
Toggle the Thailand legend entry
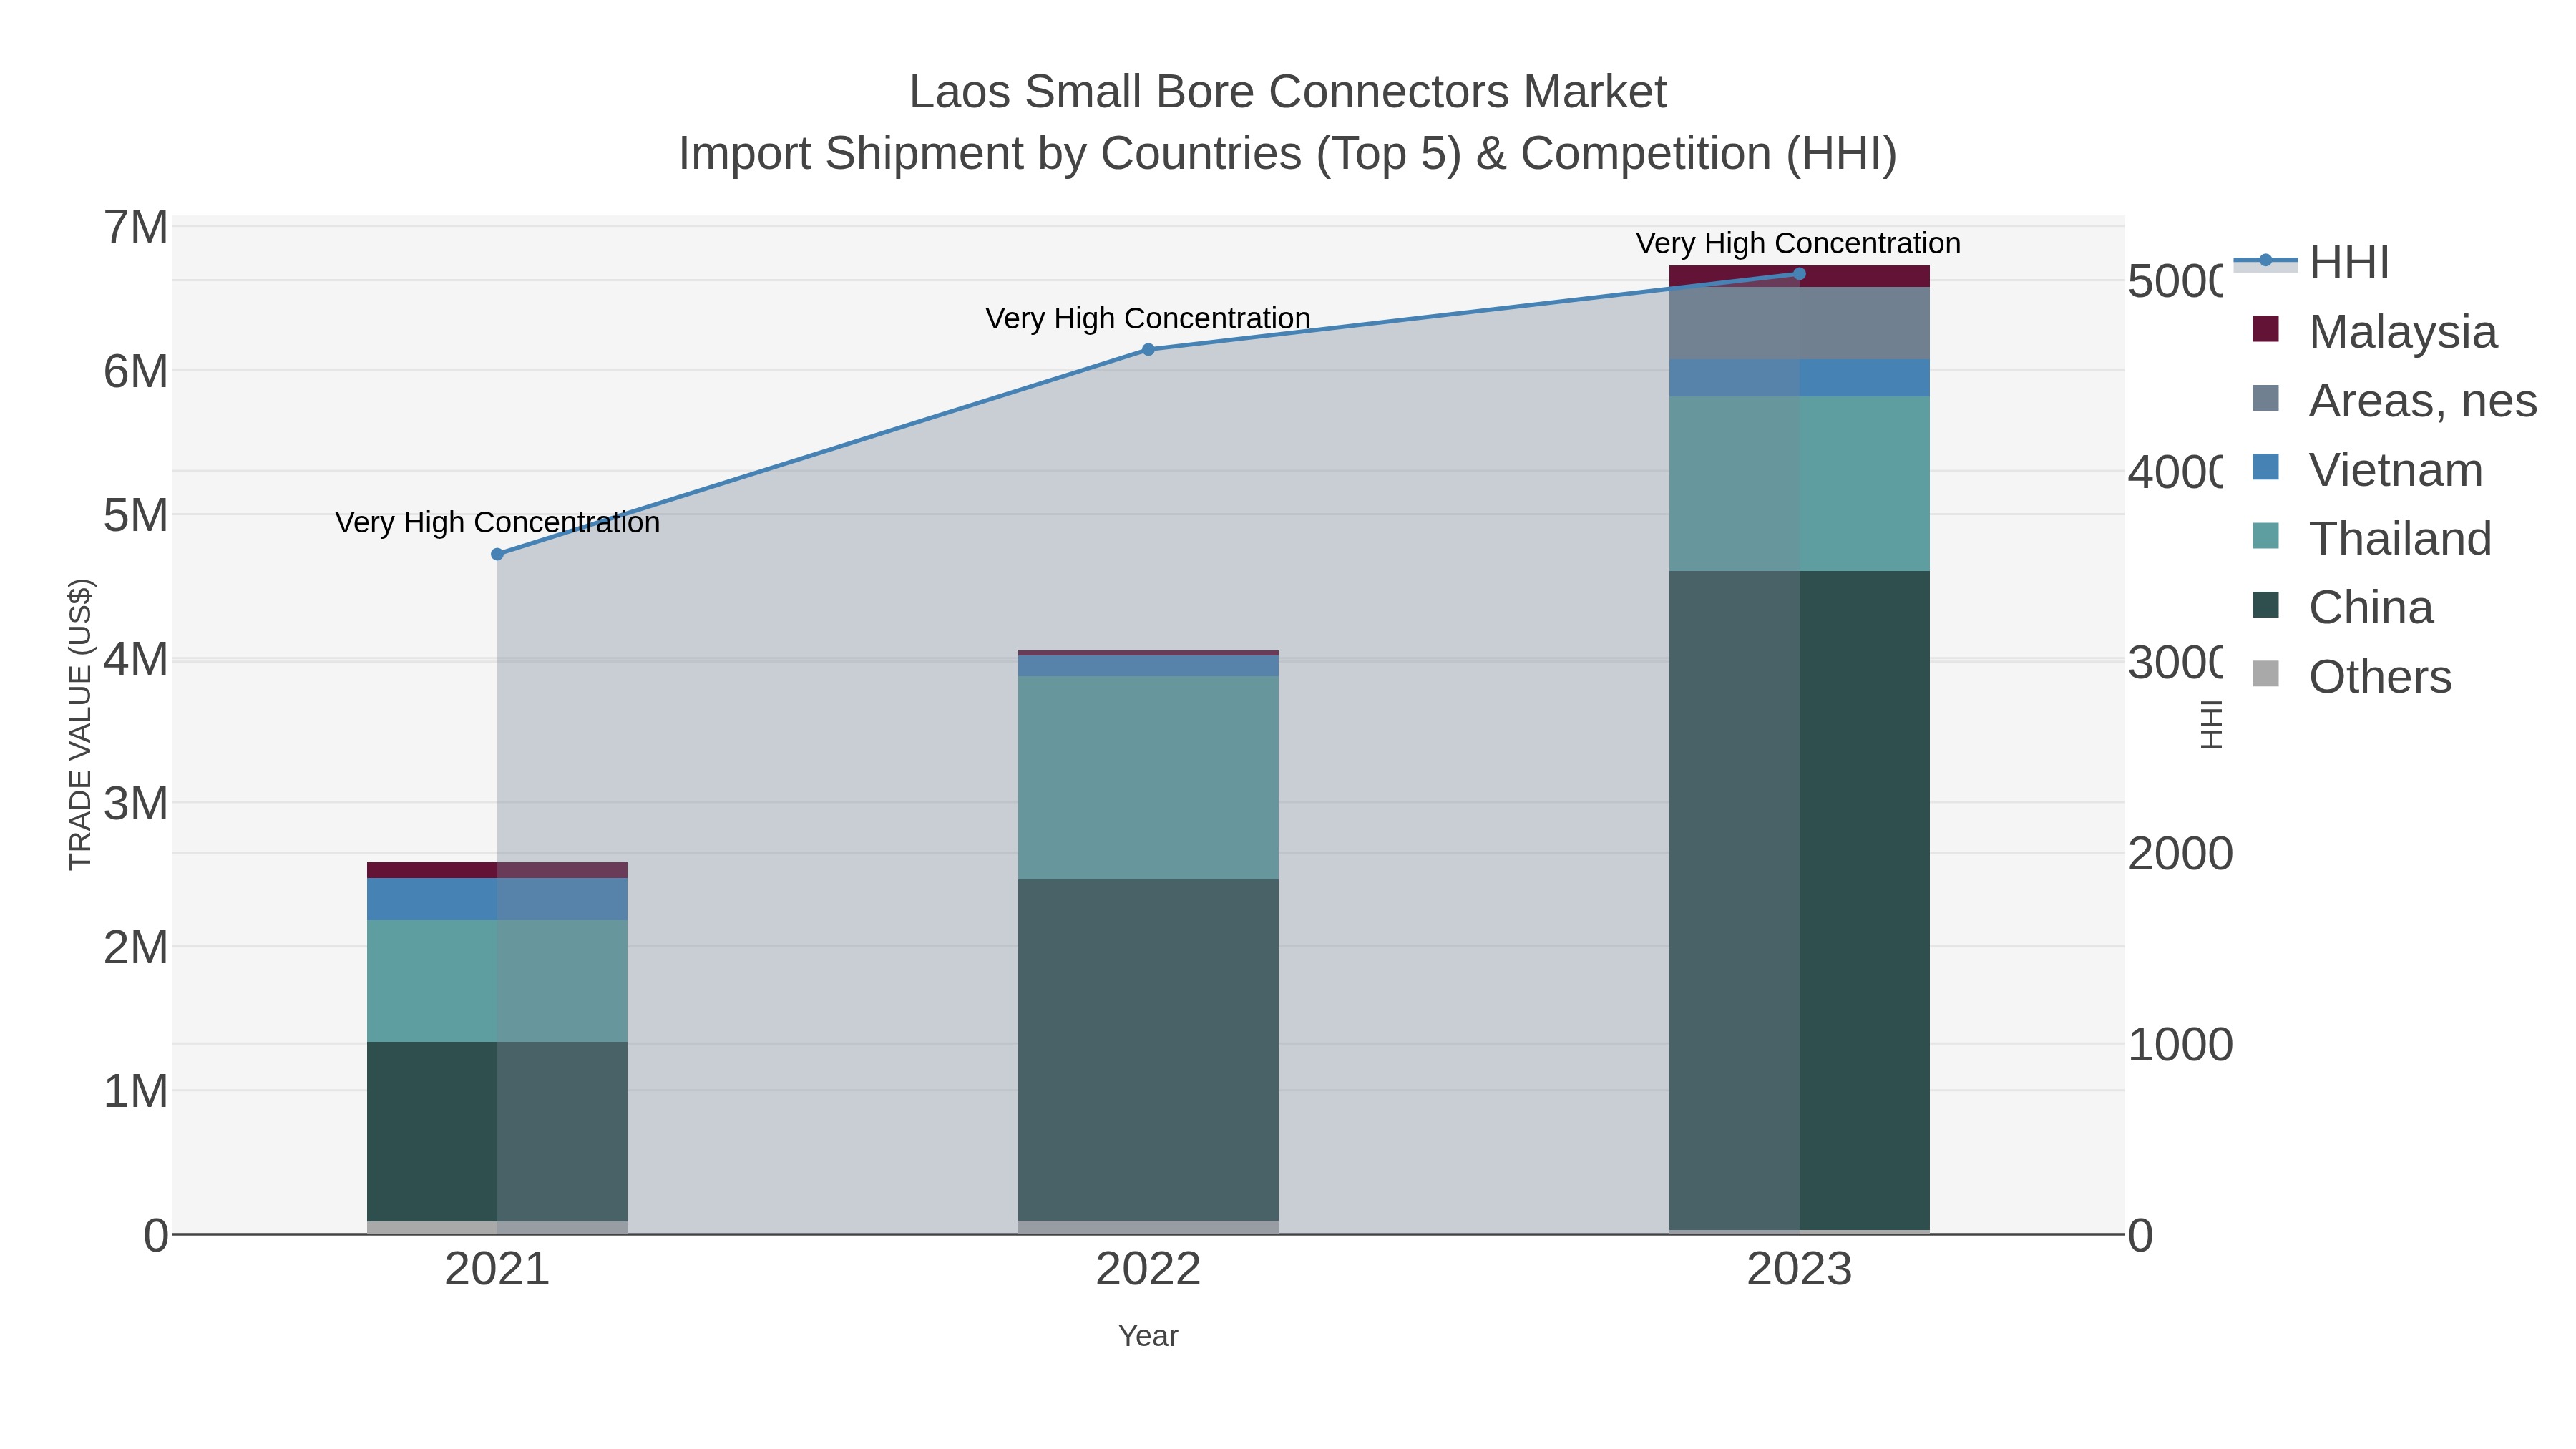pyautogui.click(x=2371, y=538)
